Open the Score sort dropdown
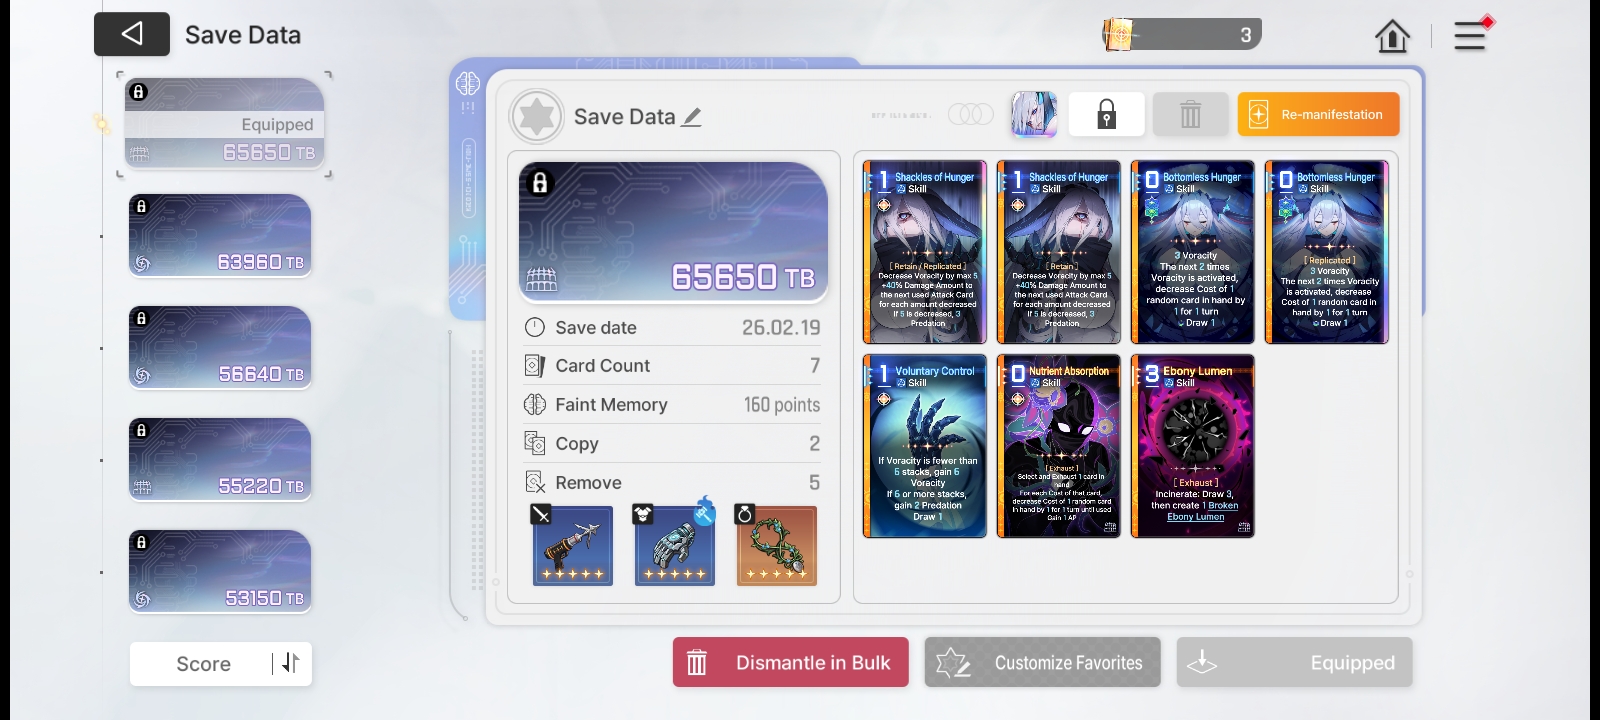This screenshot has width=1600, height=720. [x=204, y=664]
